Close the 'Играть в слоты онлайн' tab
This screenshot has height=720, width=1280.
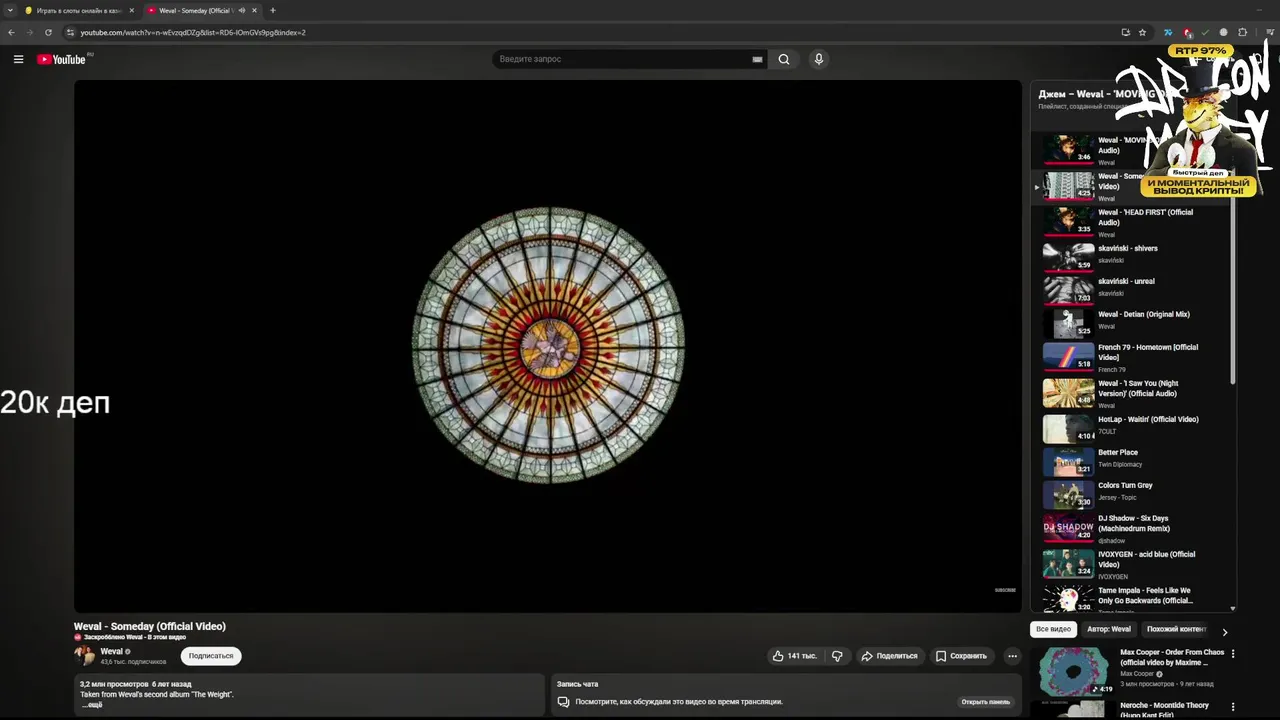131,10
